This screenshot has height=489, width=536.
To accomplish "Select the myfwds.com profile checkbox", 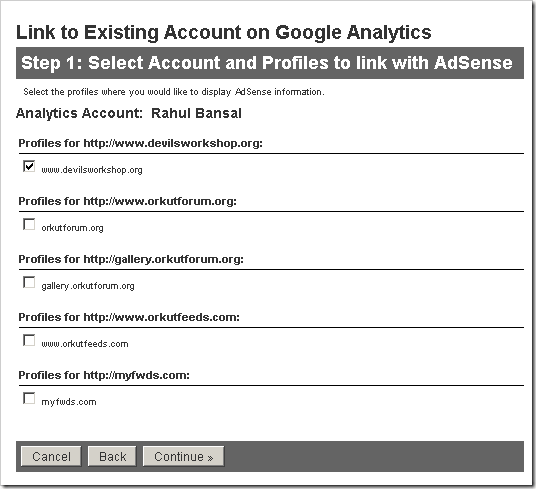I will coord(29,398).
